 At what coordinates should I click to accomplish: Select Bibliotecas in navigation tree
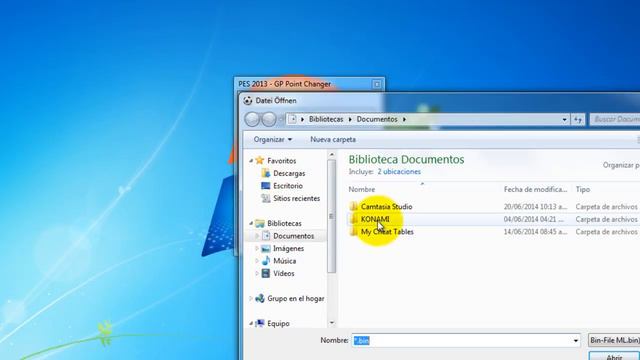284,223
